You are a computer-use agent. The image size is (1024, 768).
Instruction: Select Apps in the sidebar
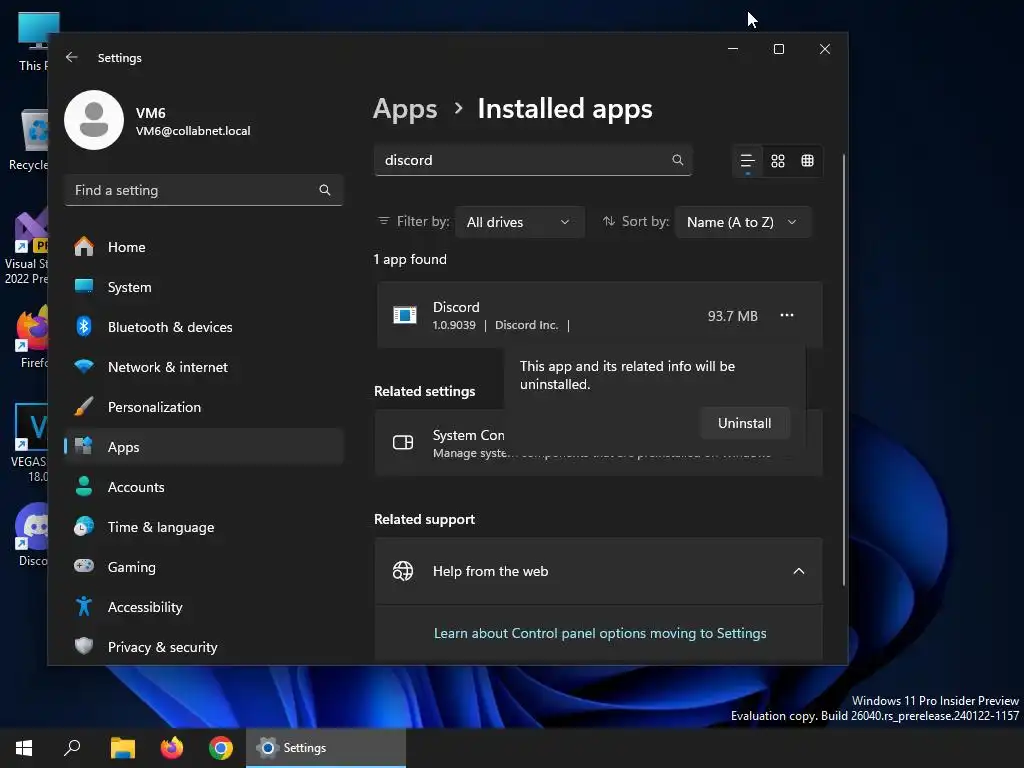tap(204, 447)
